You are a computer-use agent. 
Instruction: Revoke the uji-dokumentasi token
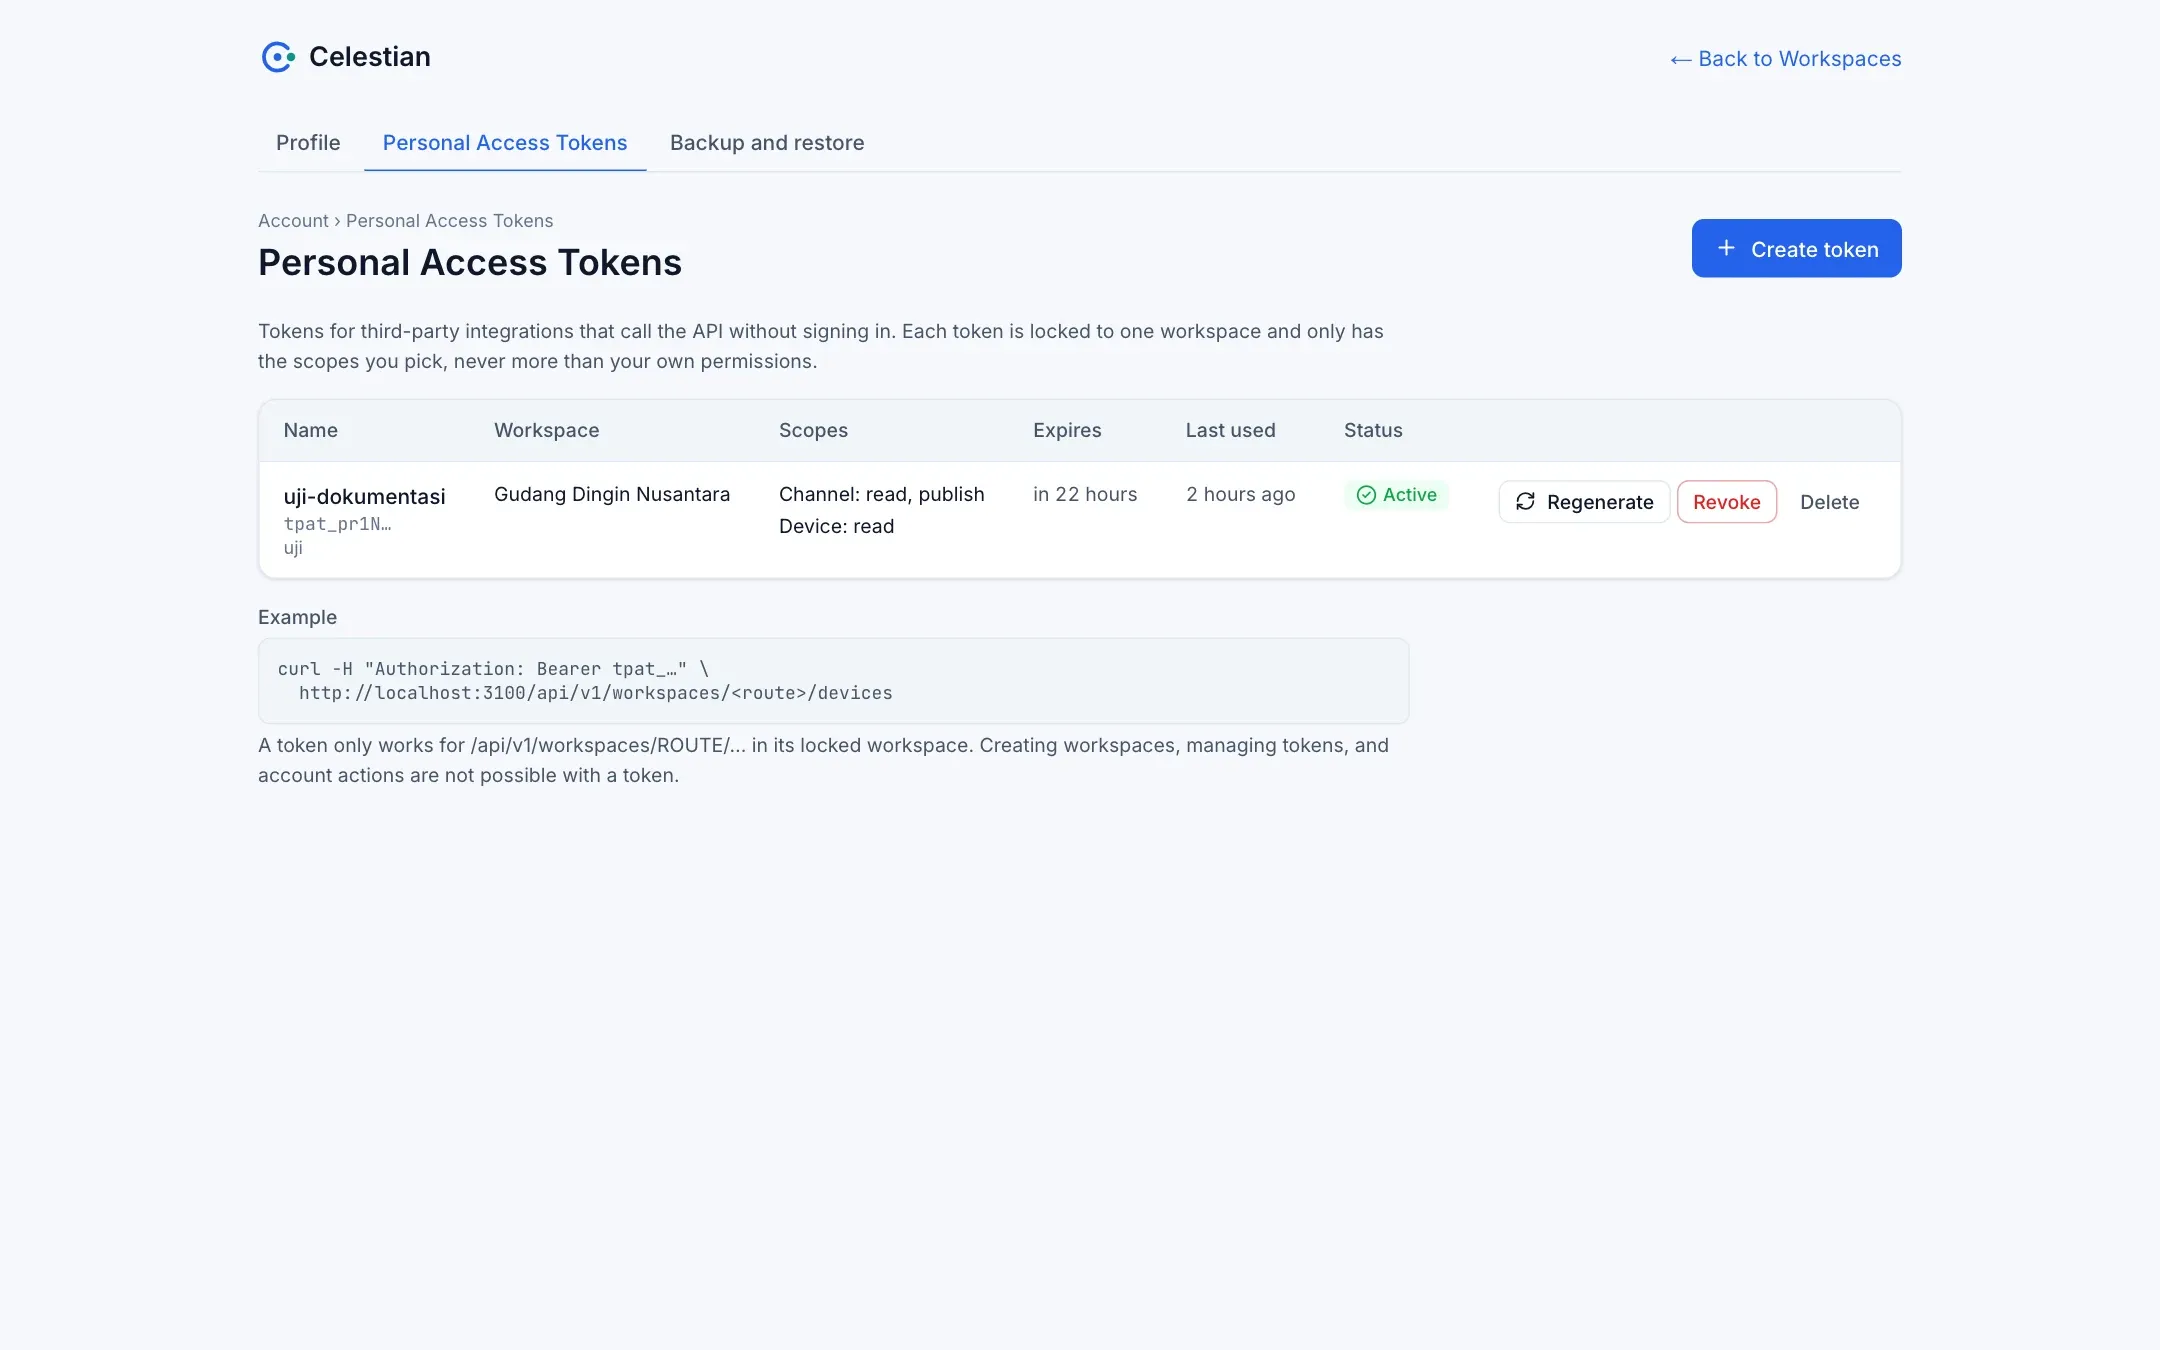tap(1726, 502)
